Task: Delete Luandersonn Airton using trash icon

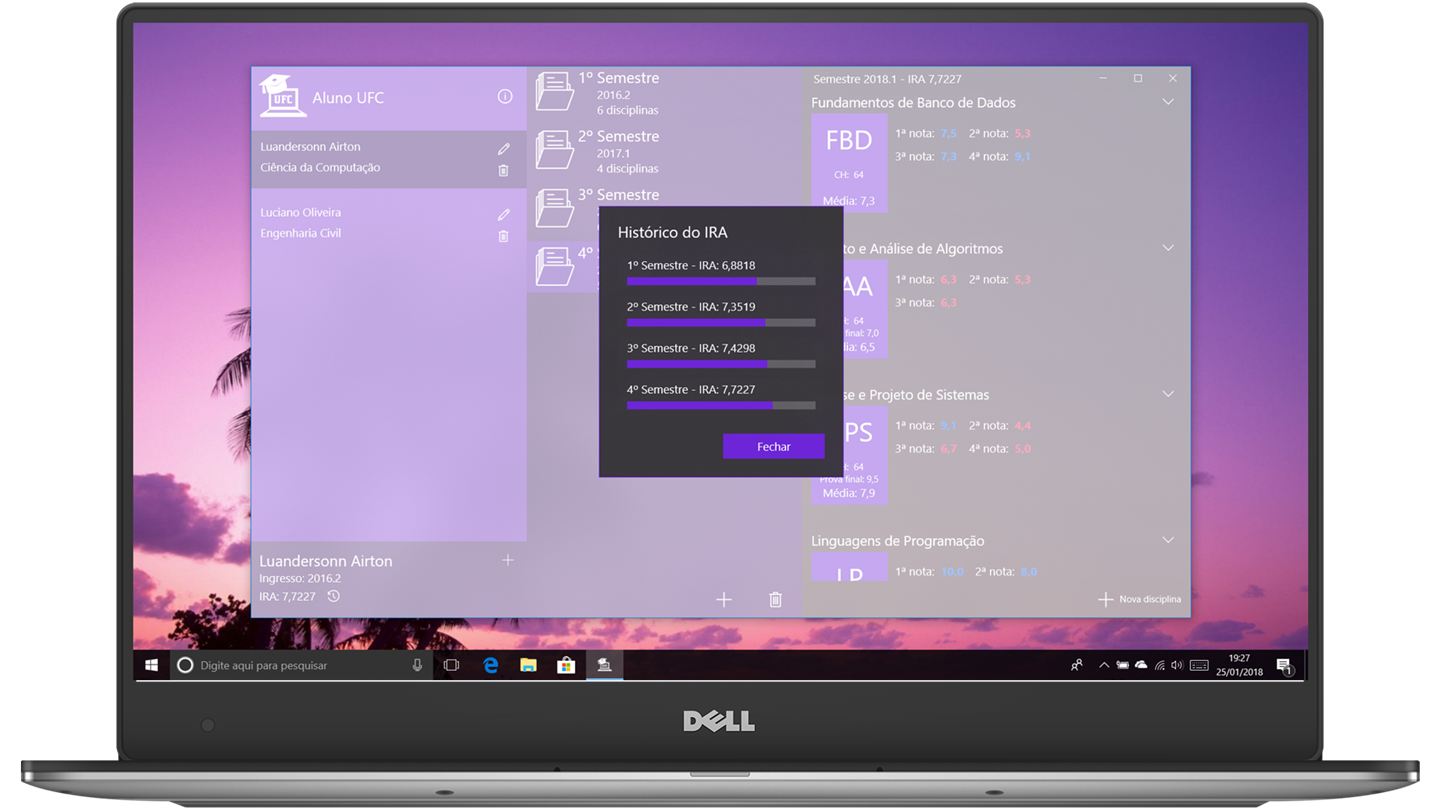Action: [504, 170]
